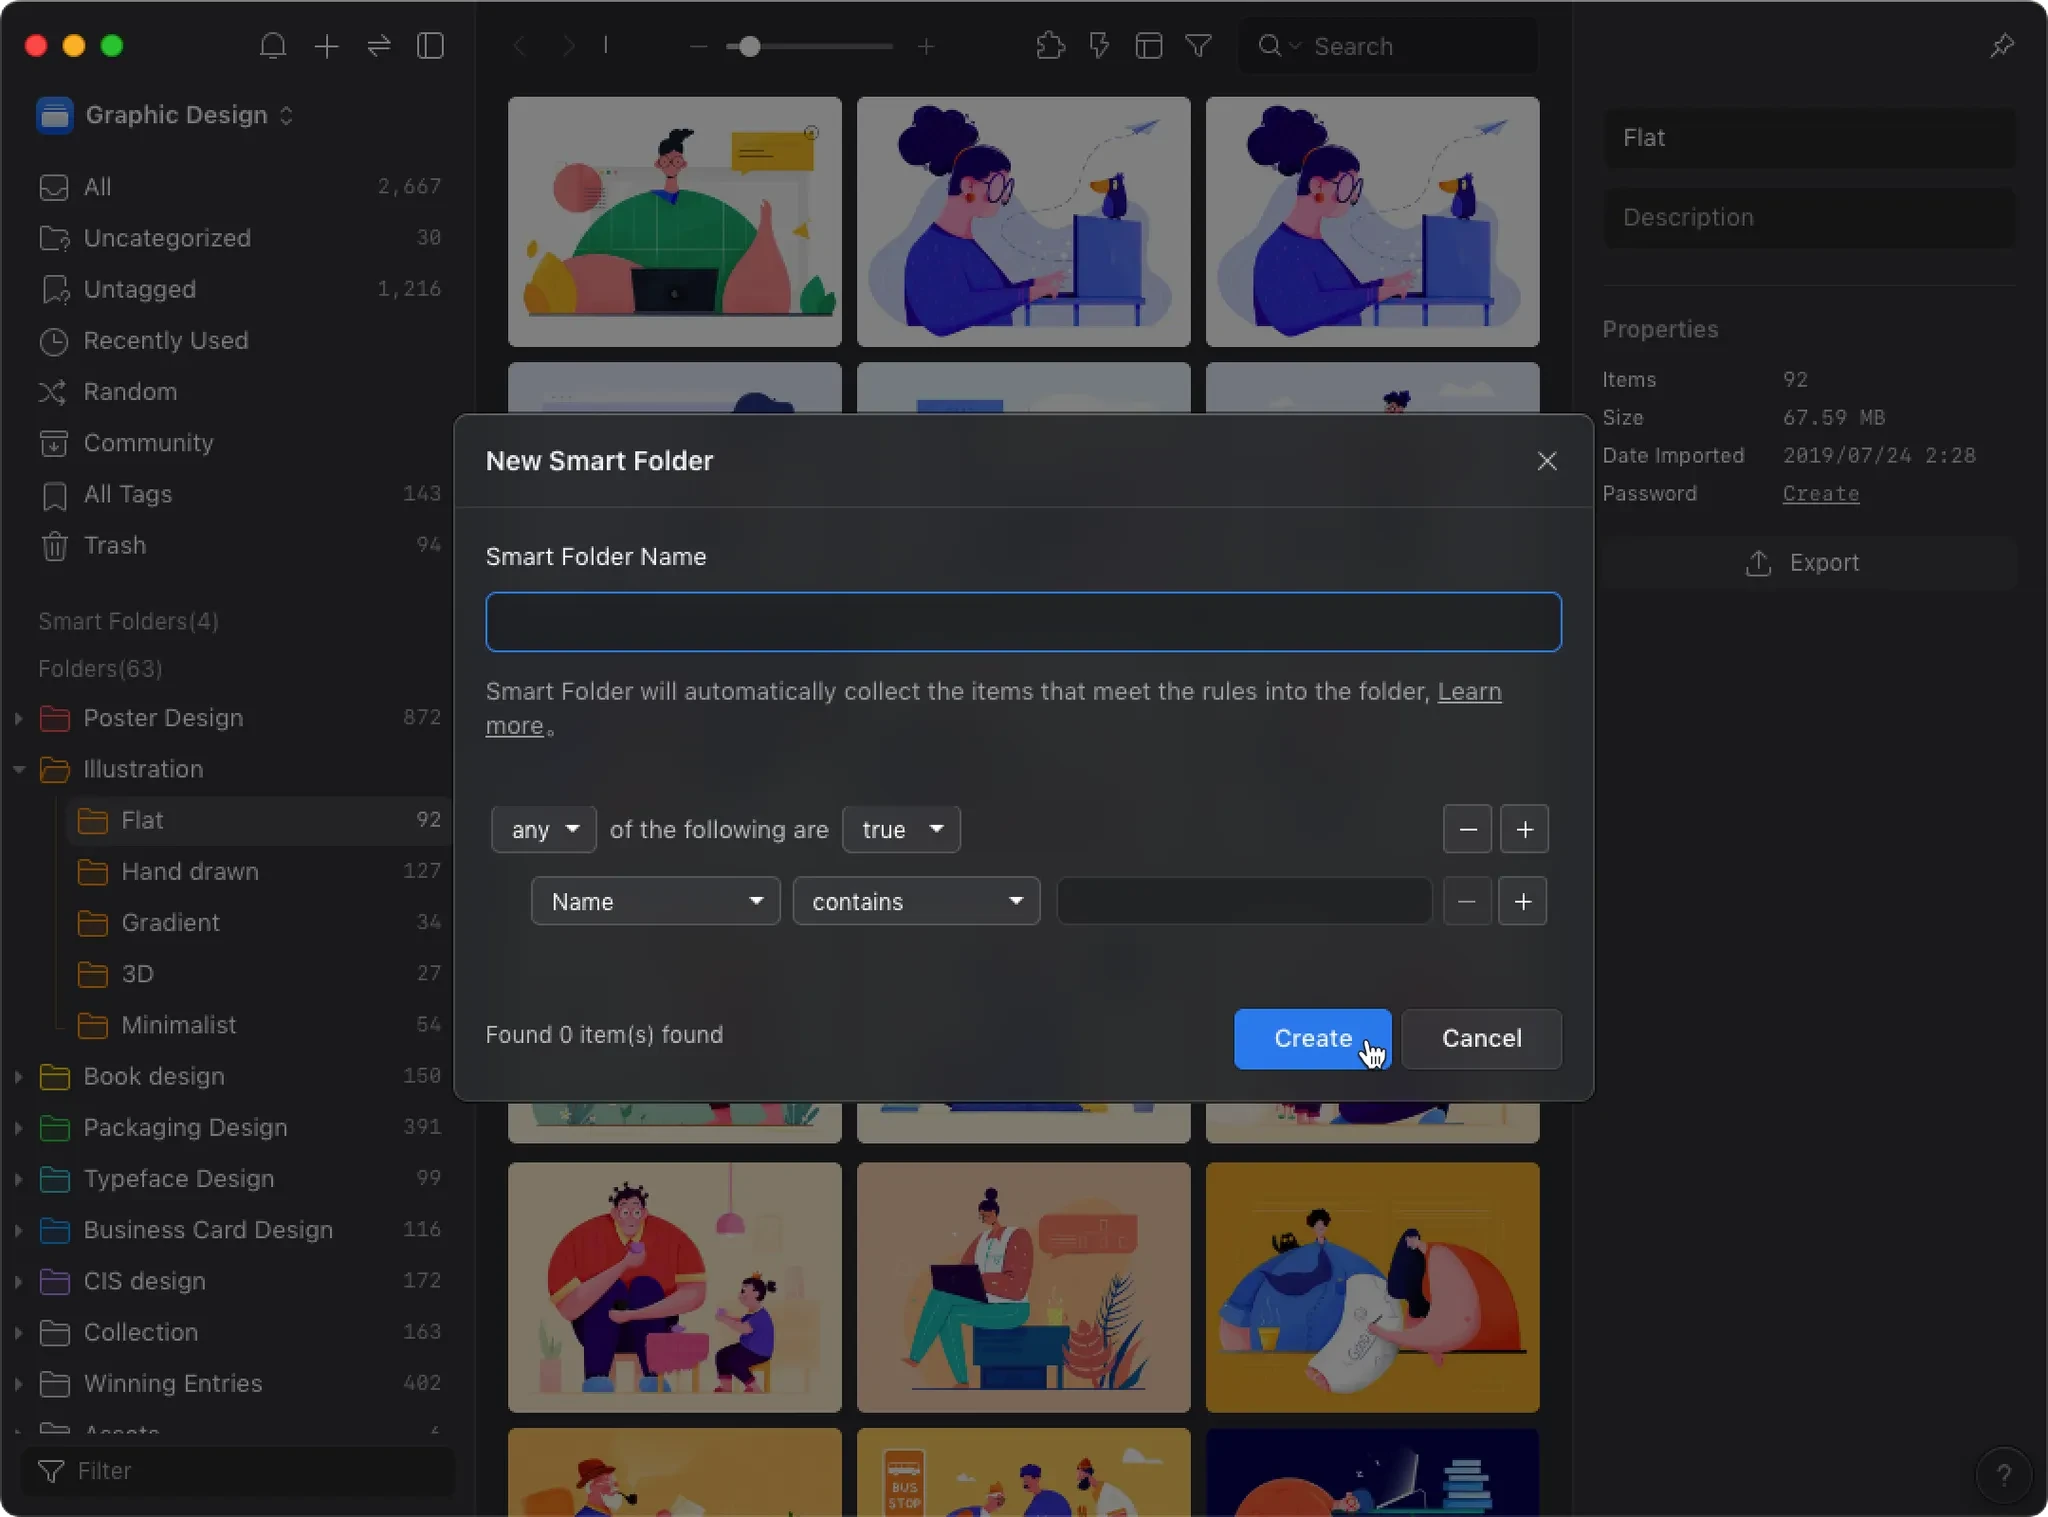Follow the Learn more link

[x=1469, y=692]
